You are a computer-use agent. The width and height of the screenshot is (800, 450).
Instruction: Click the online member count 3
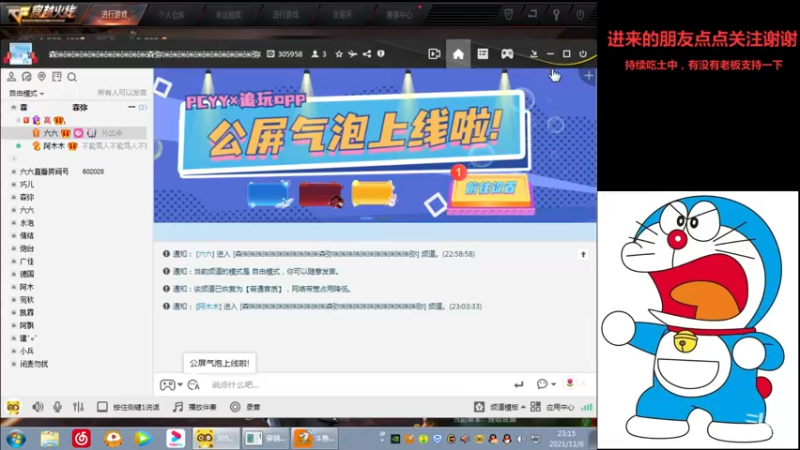point(319,54)
